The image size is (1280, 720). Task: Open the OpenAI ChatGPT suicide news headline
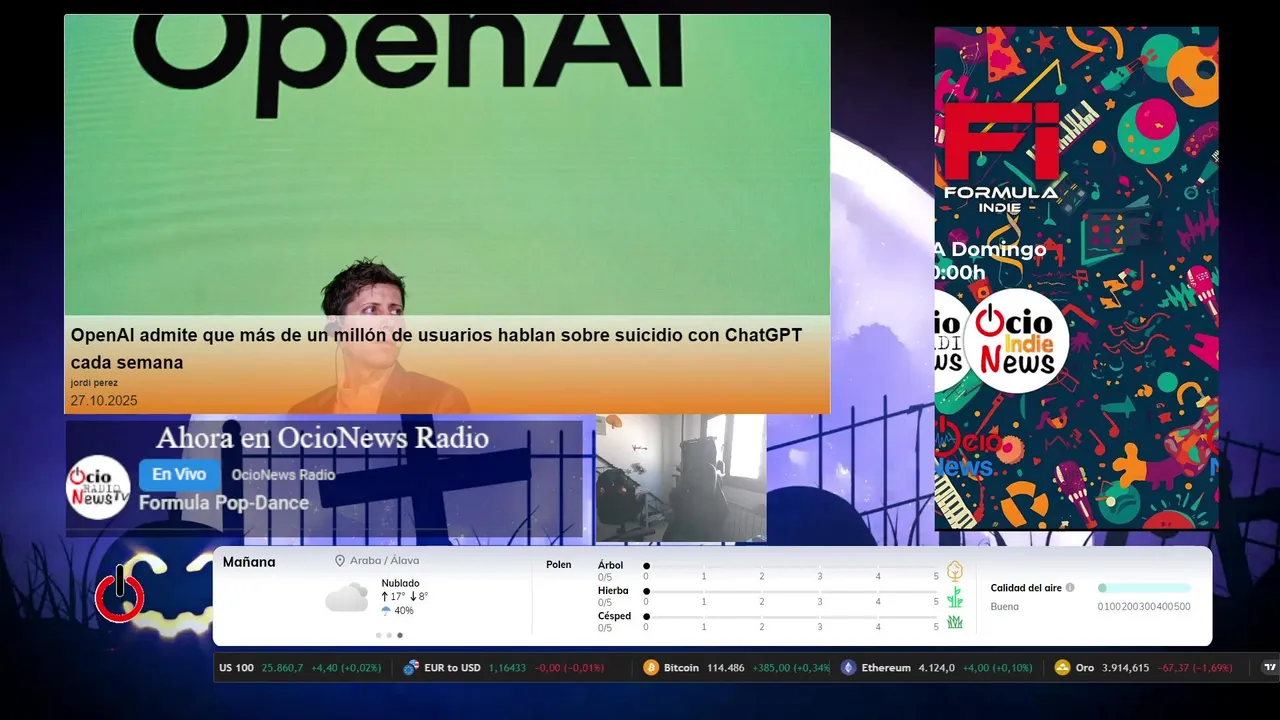(x=436, y=348)
